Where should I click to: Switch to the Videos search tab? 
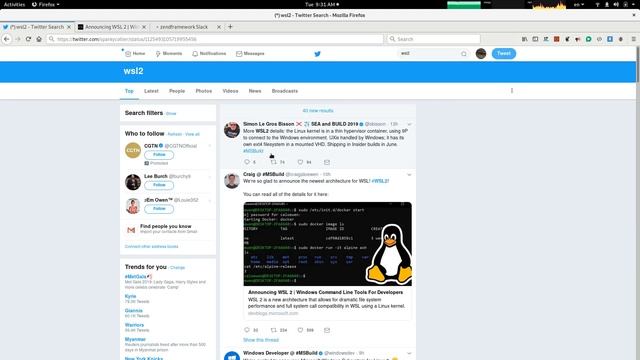pos(230,91)
